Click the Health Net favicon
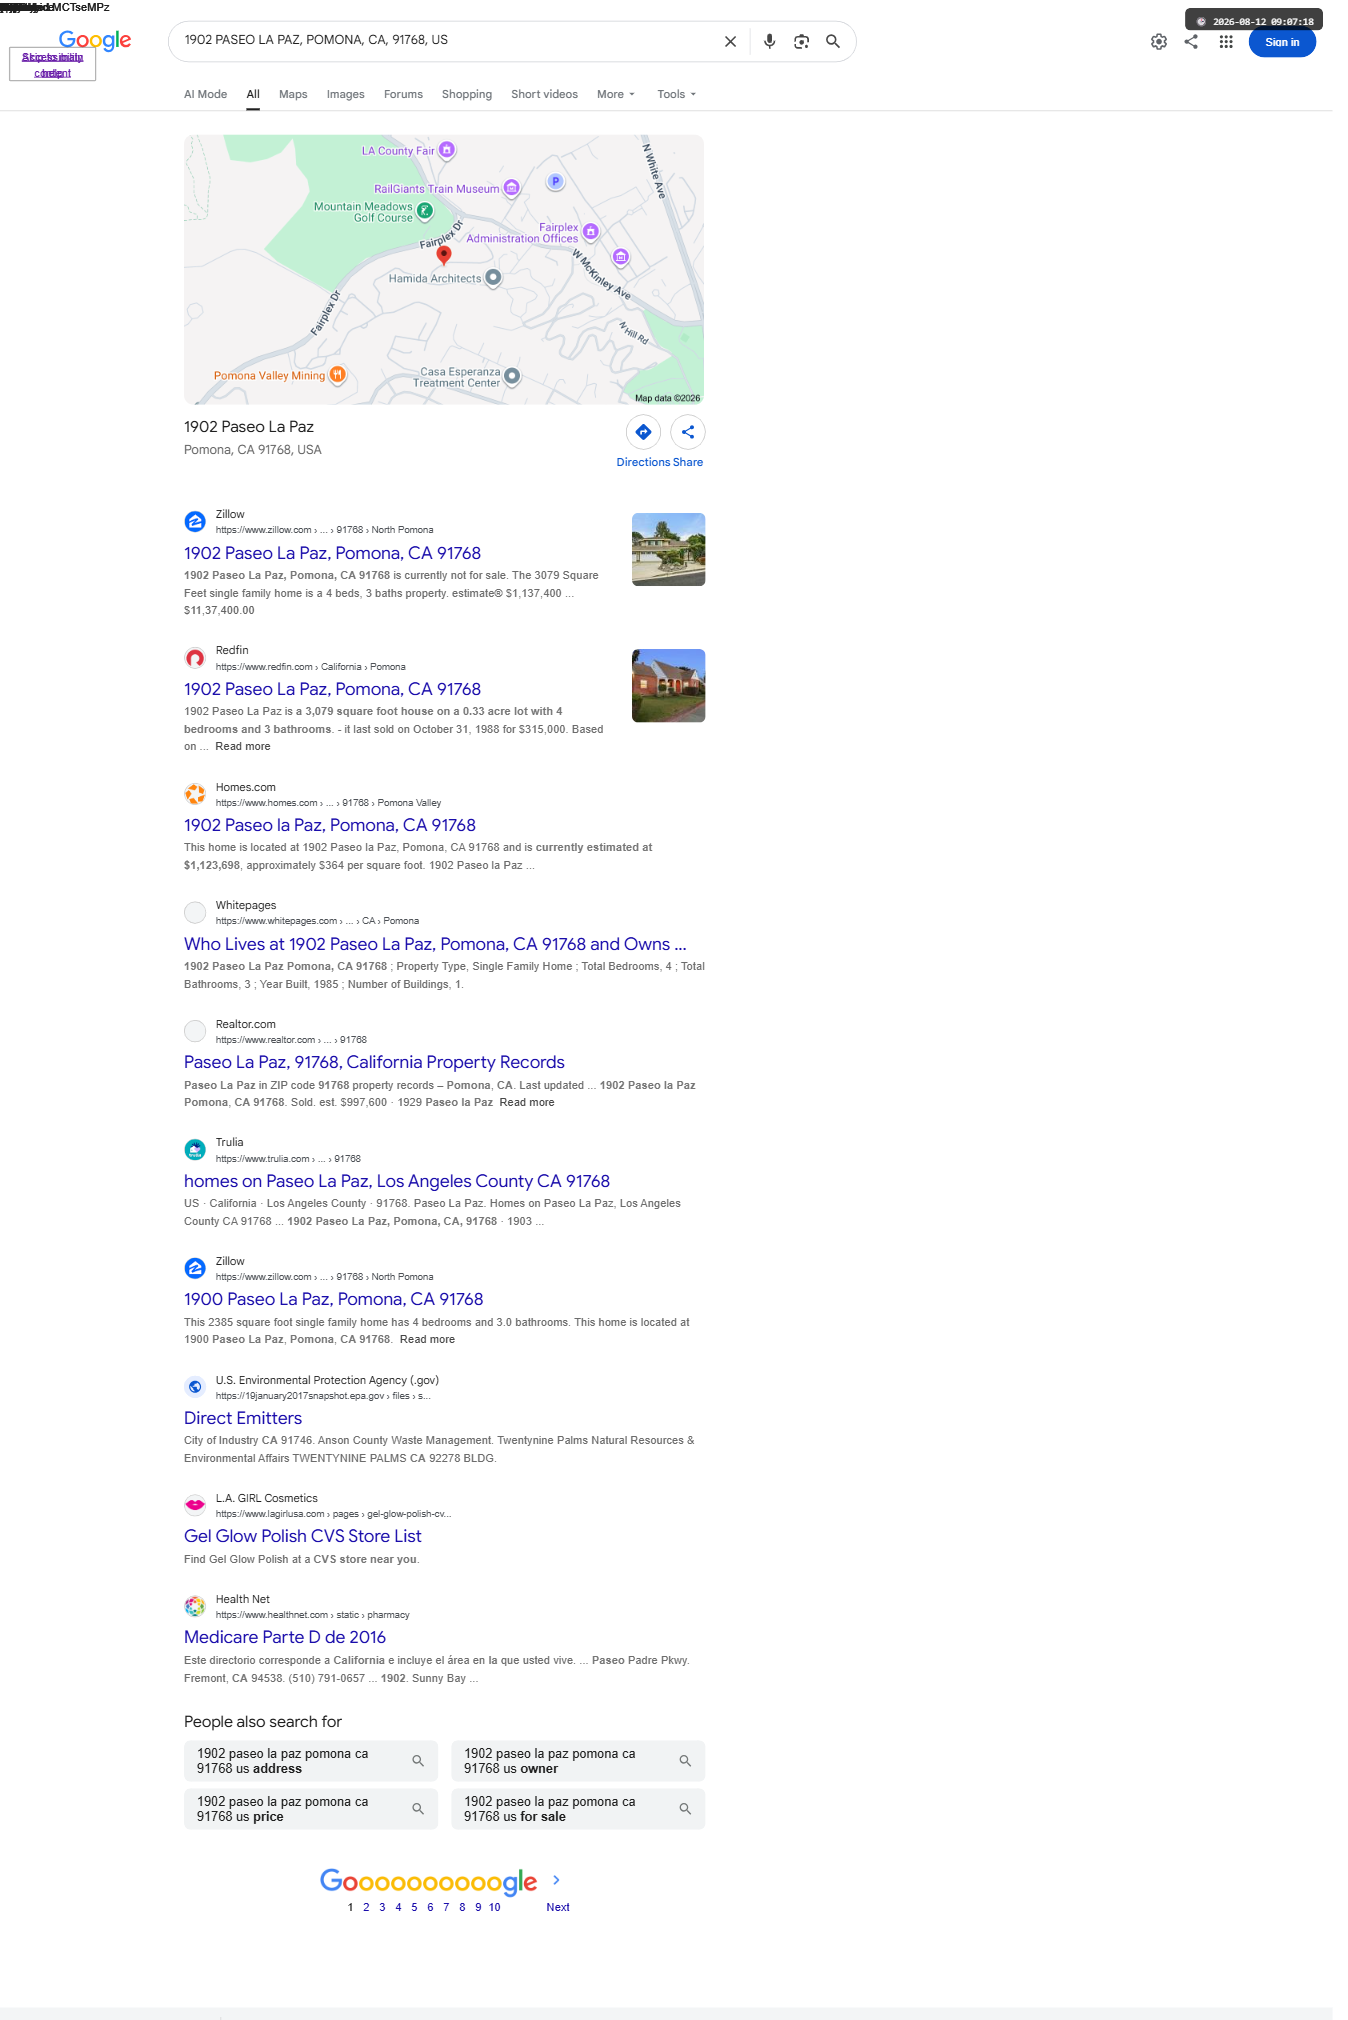 pyautogui.click(x=195, y=1606)
